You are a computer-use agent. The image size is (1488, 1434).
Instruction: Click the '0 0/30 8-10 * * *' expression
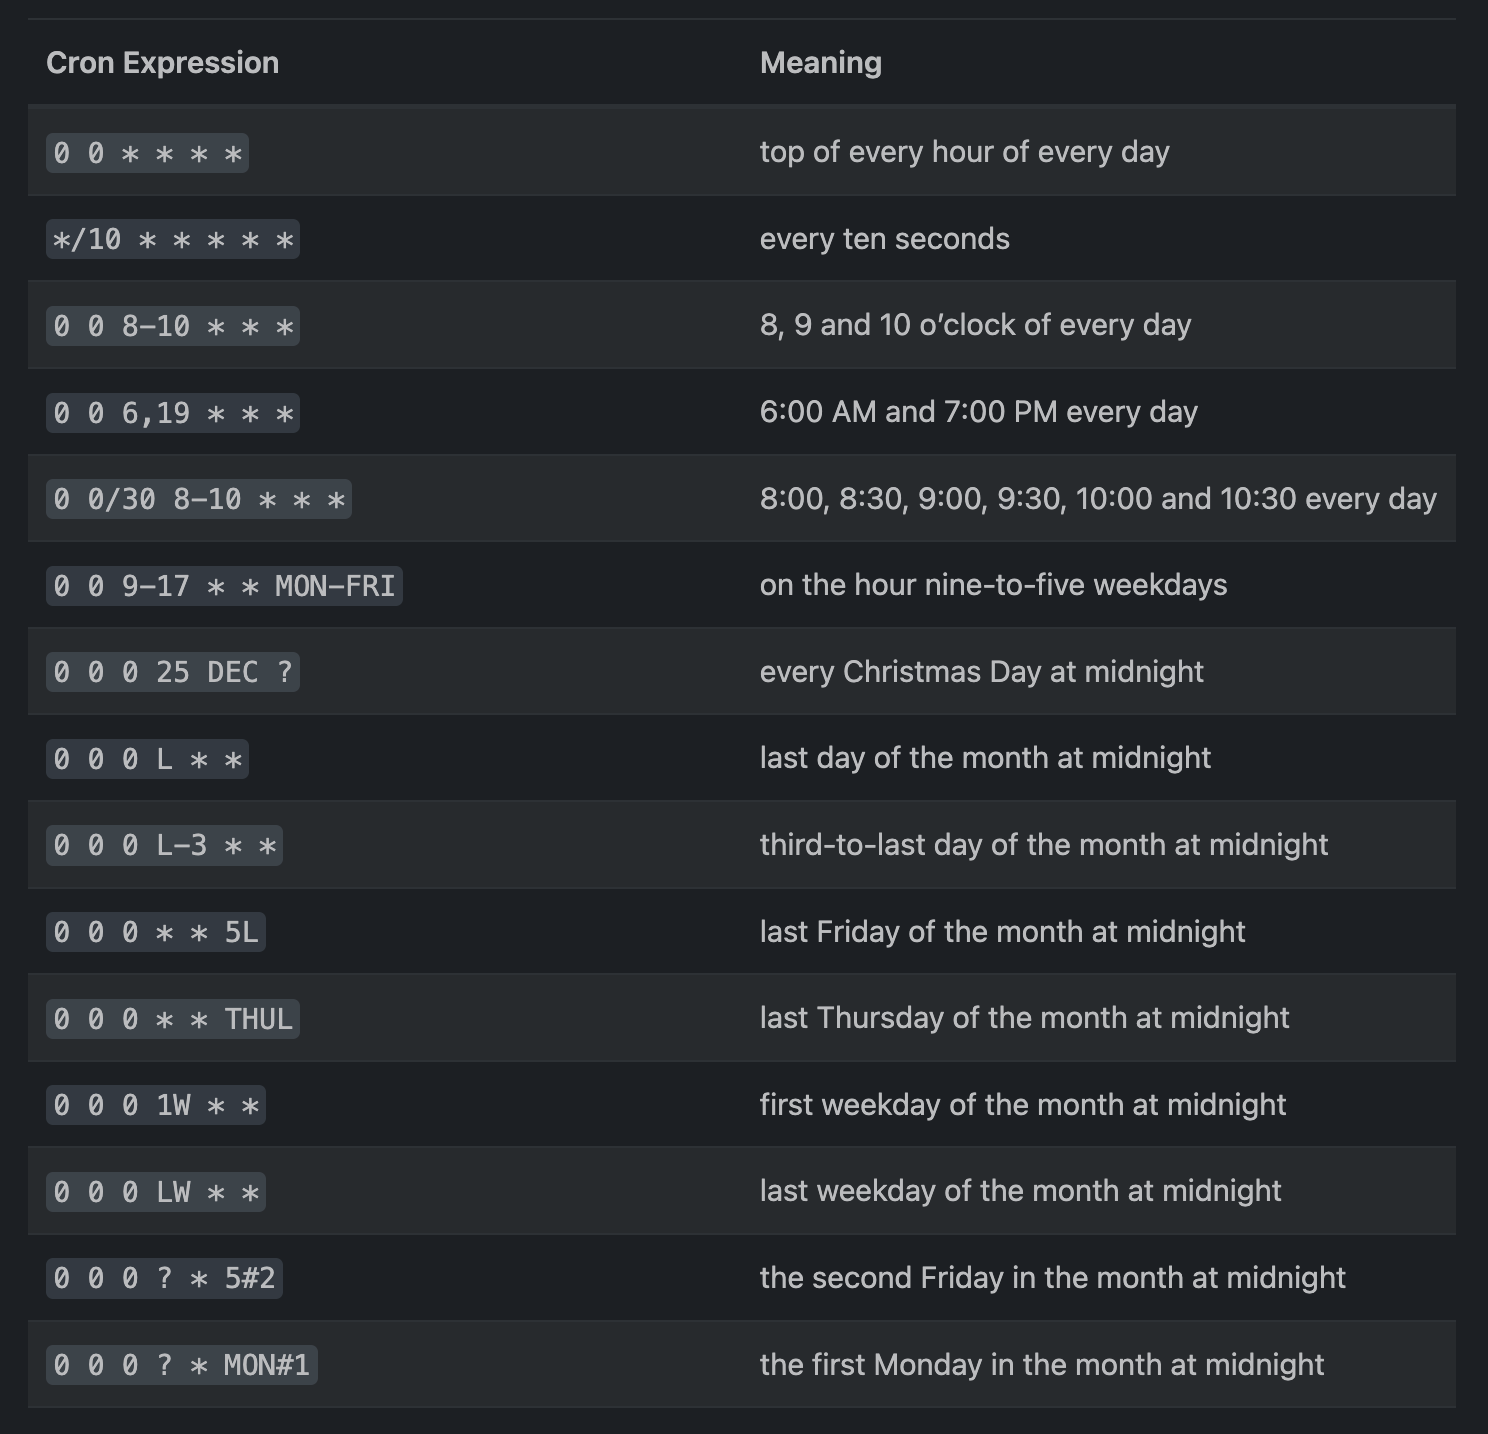[198, 500]
